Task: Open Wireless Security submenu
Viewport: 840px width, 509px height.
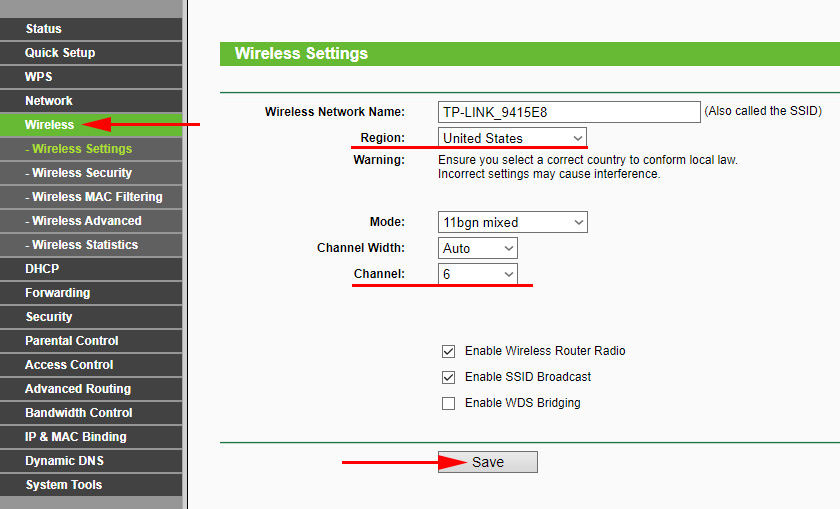Action: coord(82,173)
